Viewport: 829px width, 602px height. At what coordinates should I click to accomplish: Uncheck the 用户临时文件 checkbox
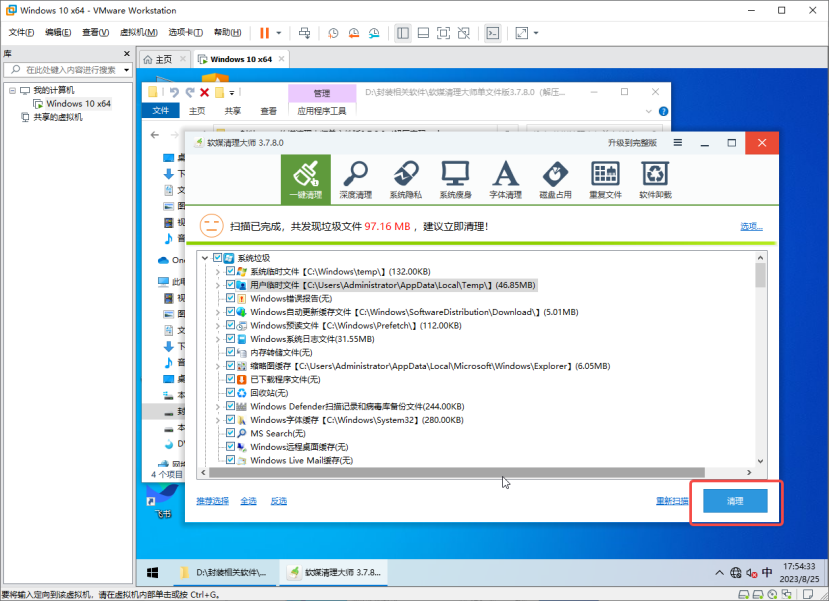[231, 285]
